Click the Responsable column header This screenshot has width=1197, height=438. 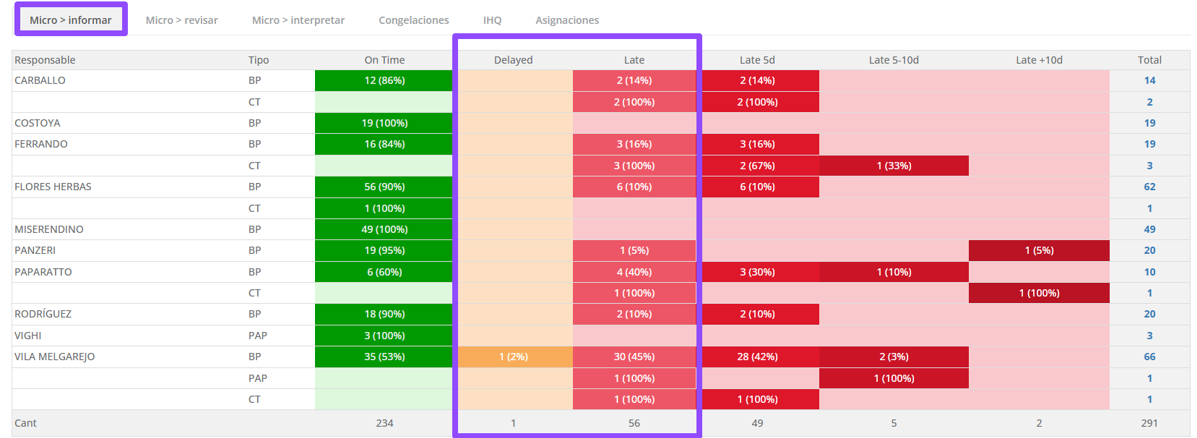point(45,60)
